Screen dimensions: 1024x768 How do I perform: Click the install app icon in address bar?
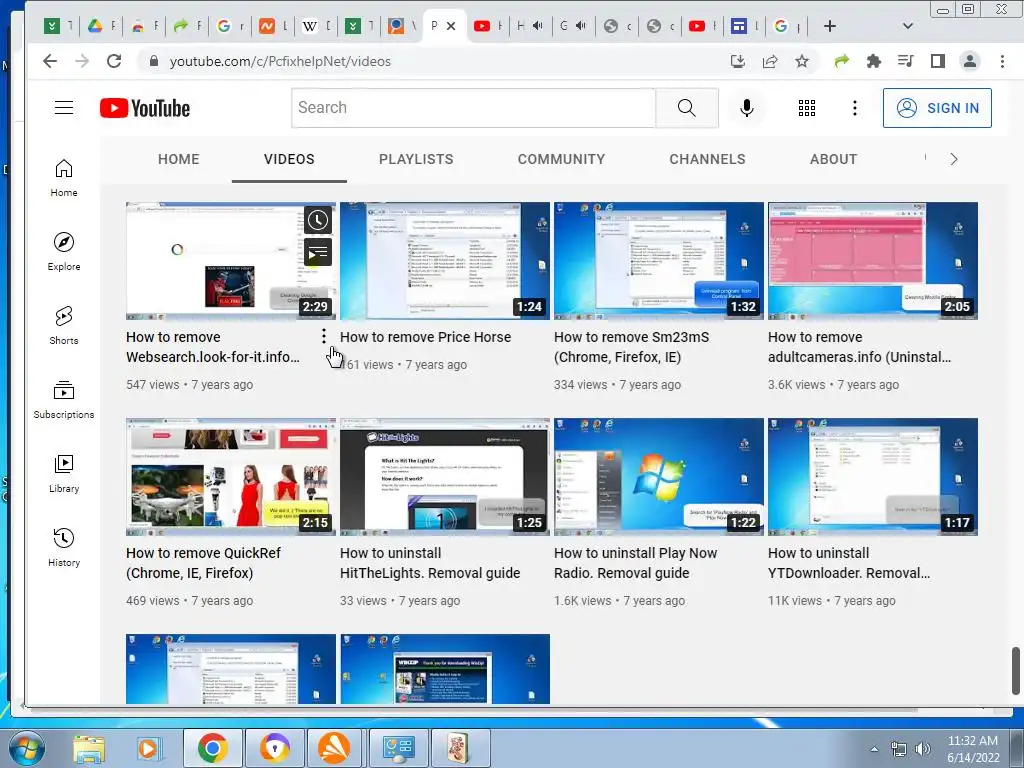pyautogui.click(x=738, y=61)
